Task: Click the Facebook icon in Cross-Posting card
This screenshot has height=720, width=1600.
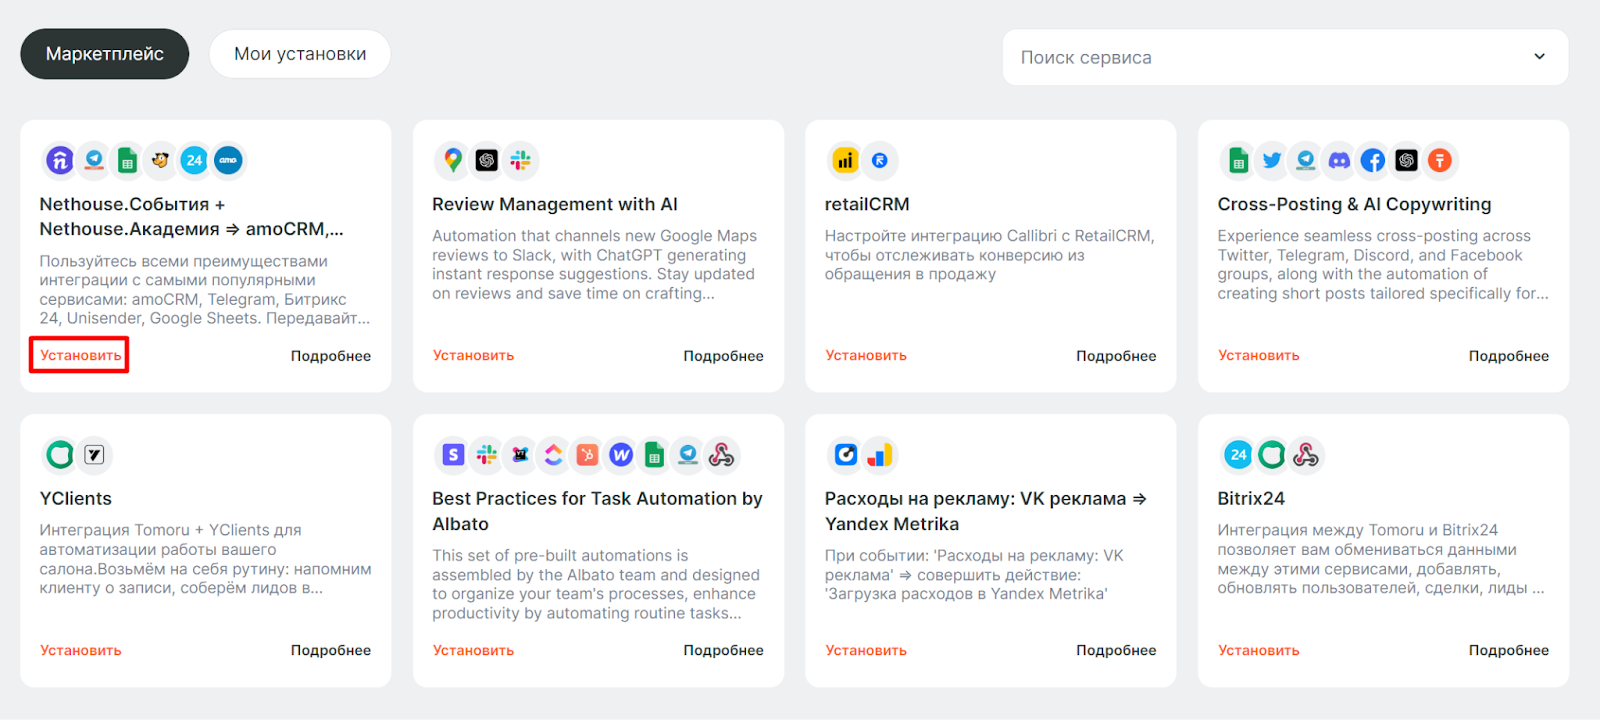Action: point(1373,160)
